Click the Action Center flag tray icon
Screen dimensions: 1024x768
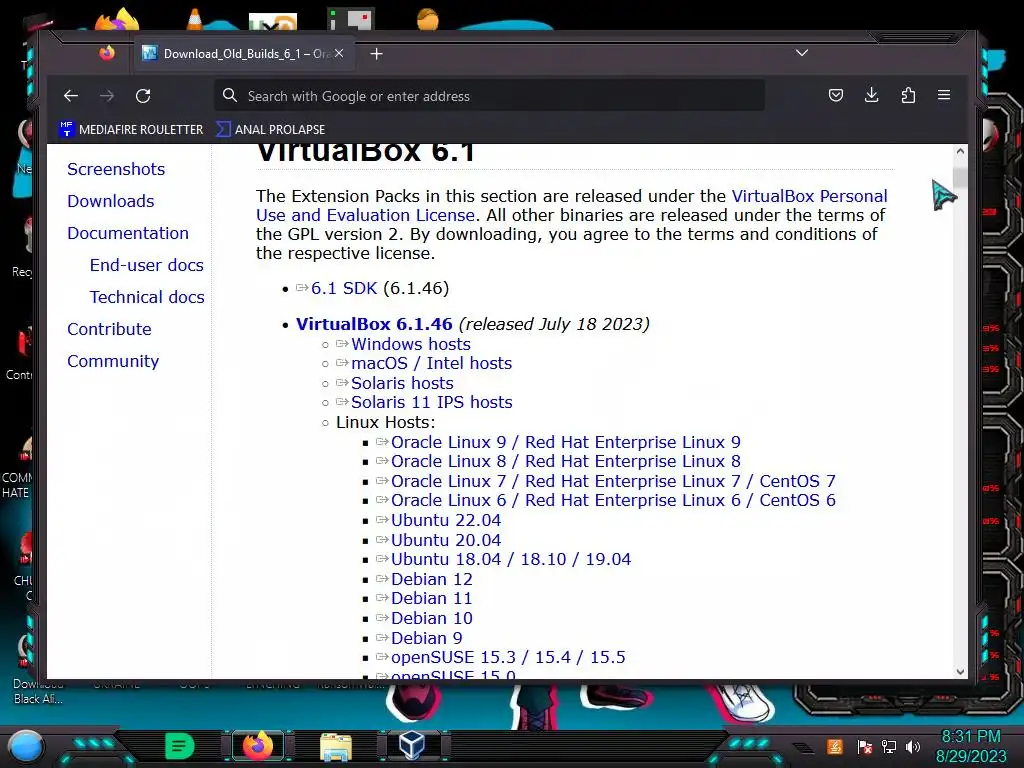click(x=865, y=746)
